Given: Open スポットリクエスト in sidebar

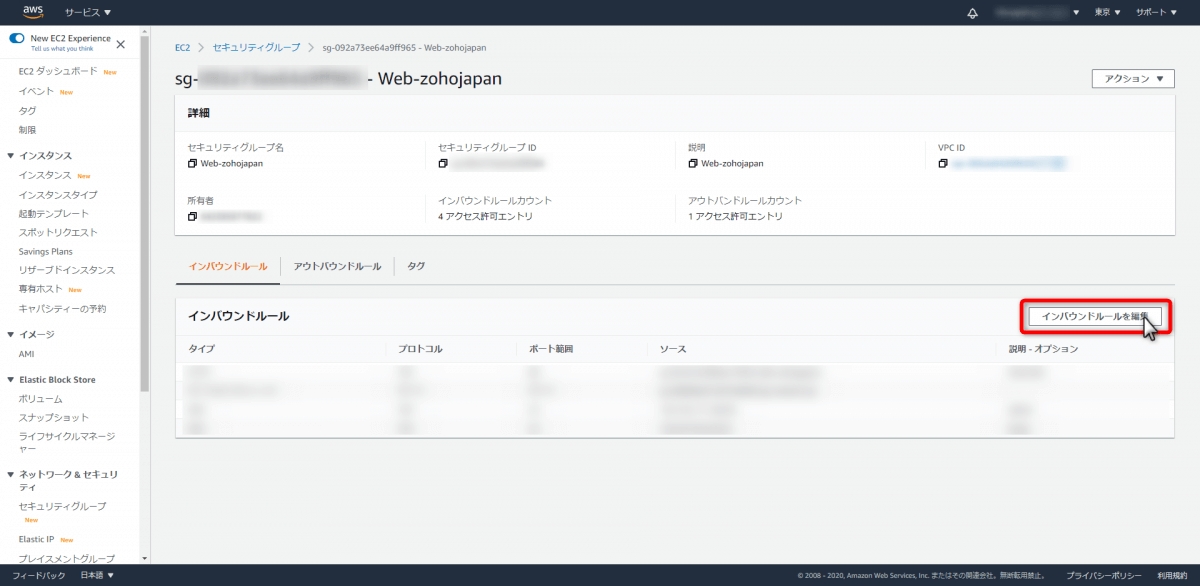Looking at the screenshot, I should click(x=58, y=233).
